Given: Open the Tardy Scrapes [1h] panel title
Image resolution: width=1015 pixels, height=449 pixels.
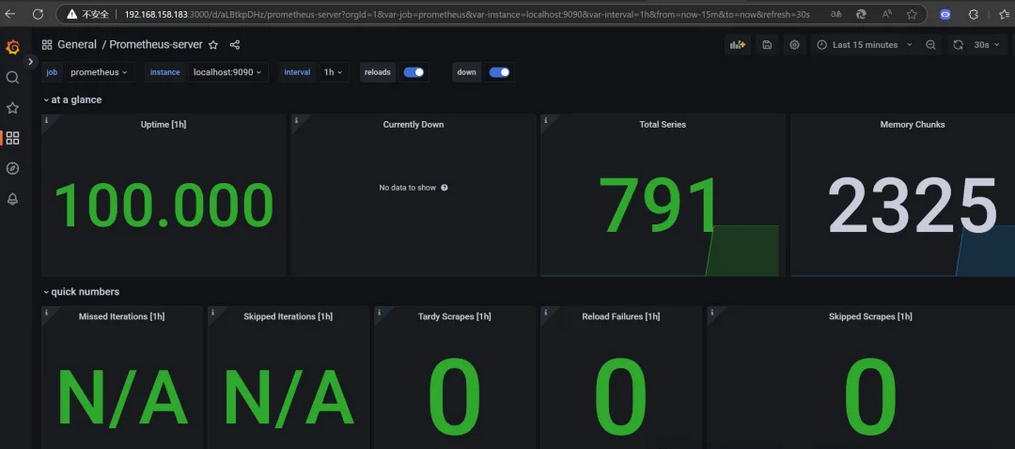Looking at the screenshot, I should (x=454, y=316).
